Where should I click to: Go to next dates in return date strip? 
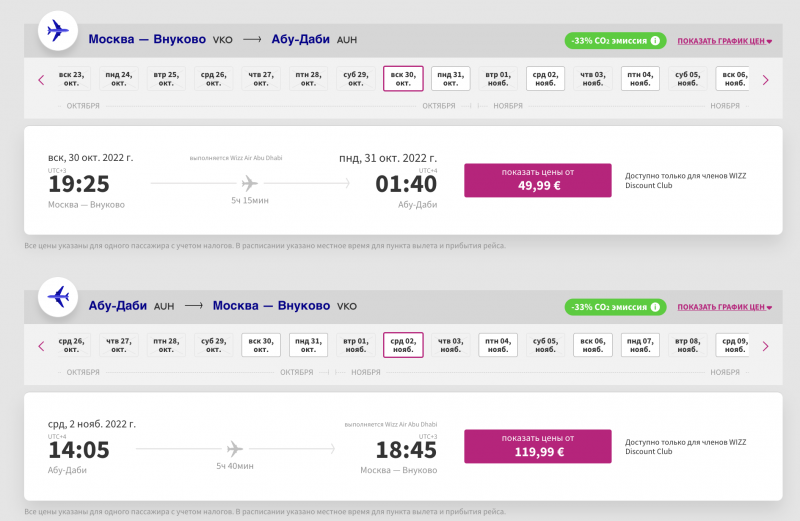765,346
